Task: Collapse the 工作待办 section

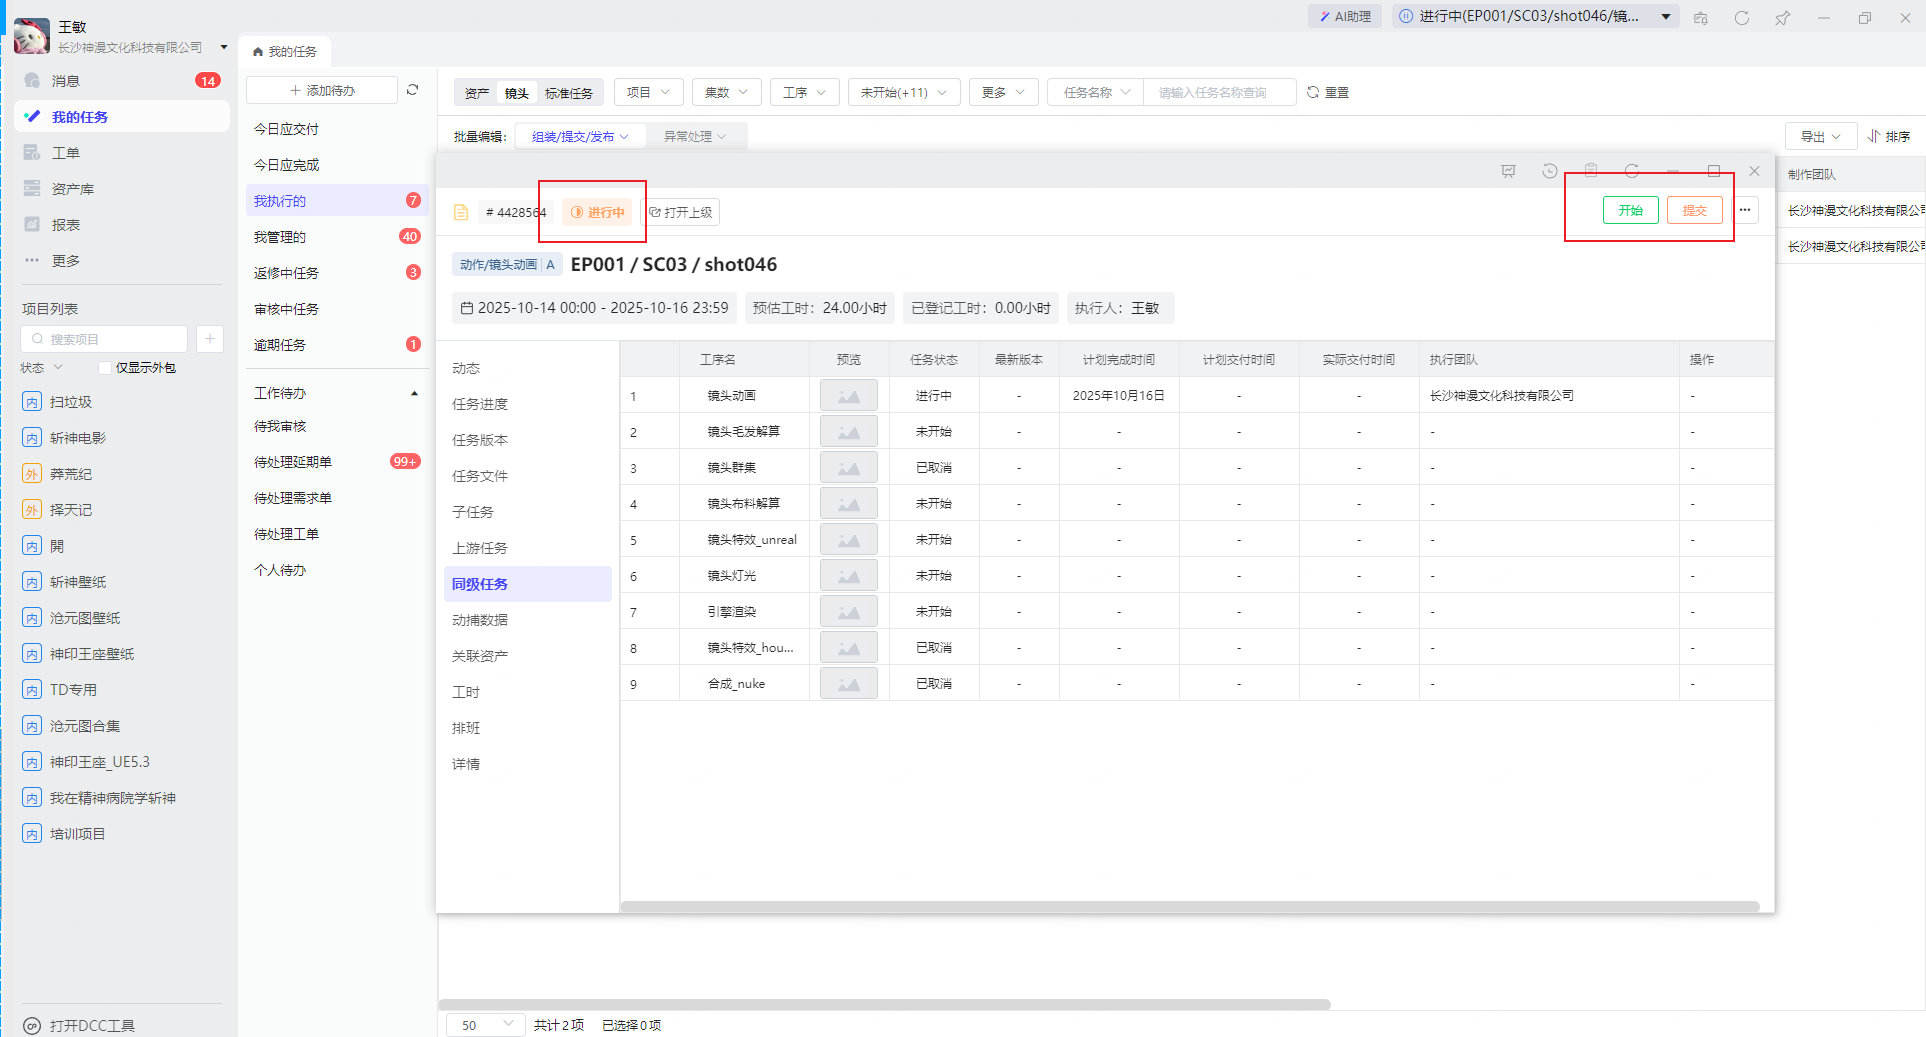Action: coord(414,393)
